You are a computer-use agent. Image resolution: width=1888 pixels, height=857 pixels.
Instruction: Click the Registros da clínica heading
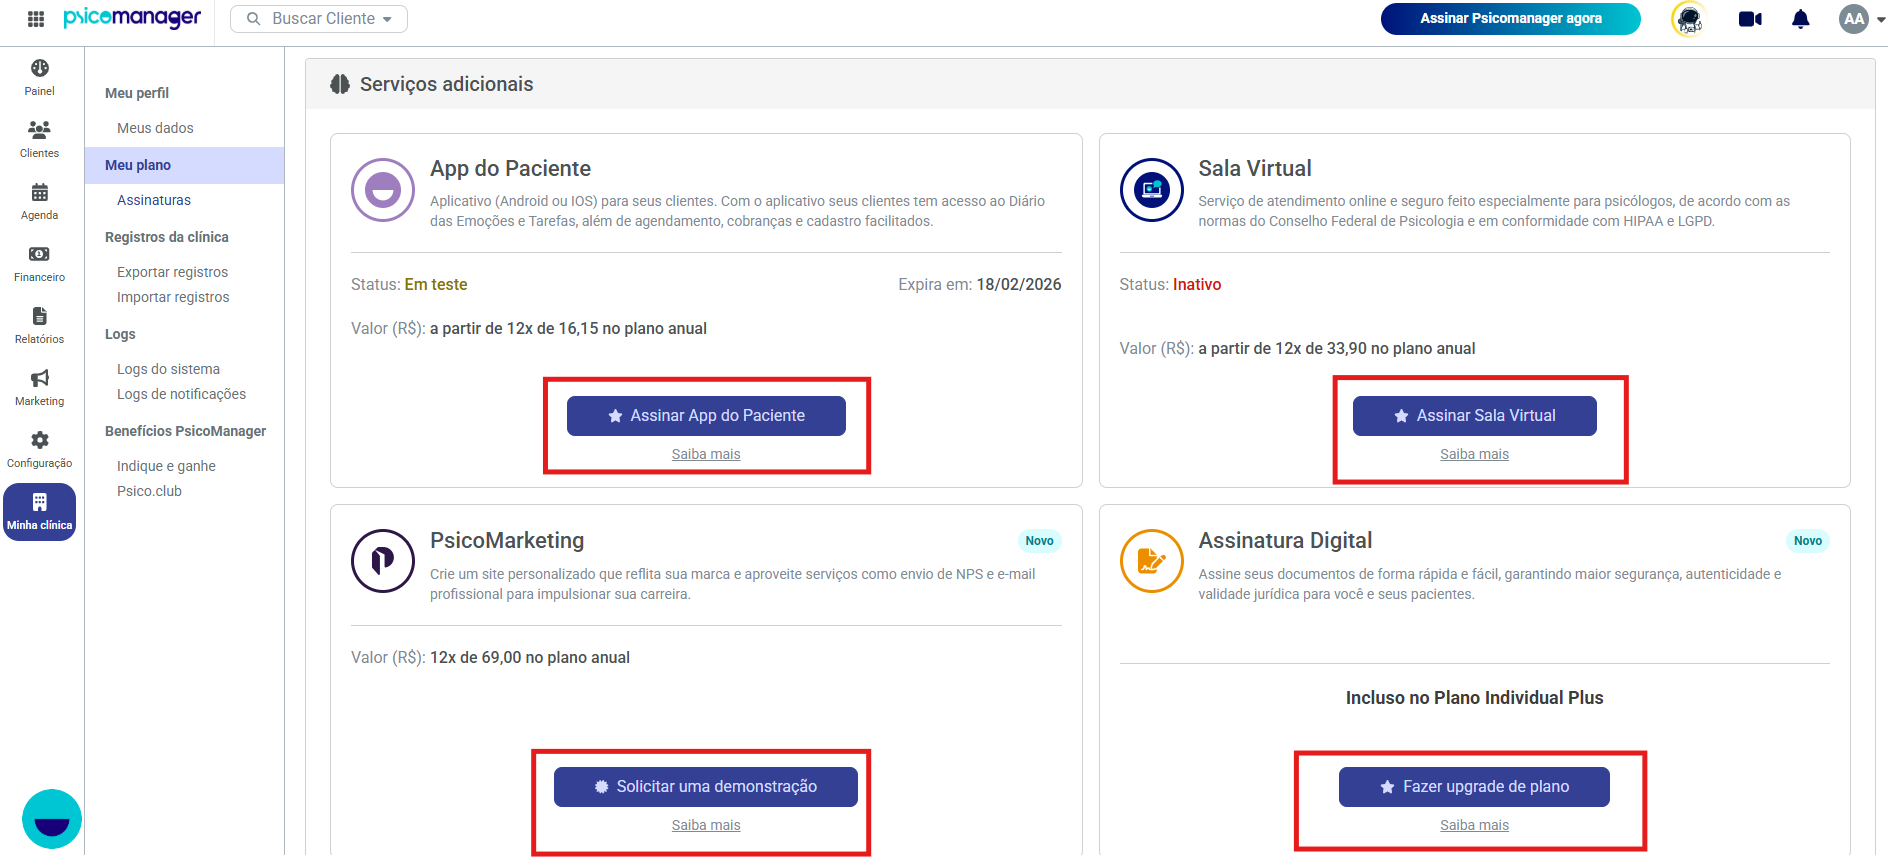click(x=167, y=237)
